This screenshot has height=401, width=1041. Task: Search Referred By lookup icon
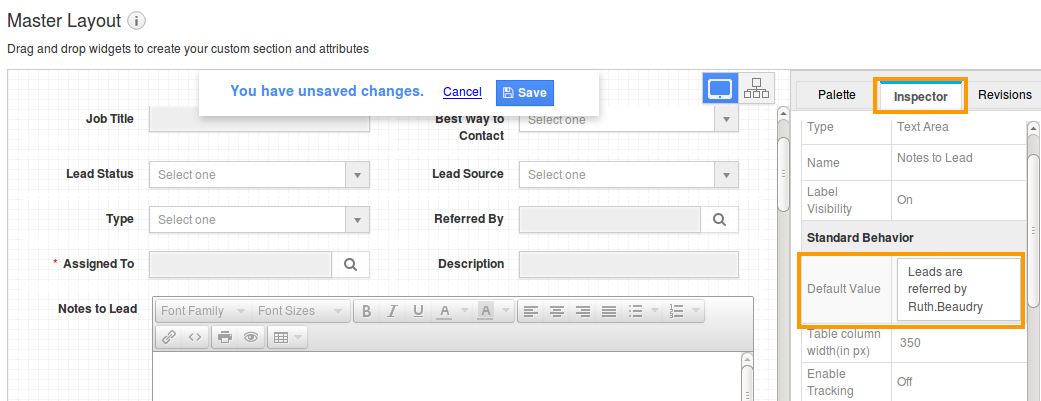[720, 219]
